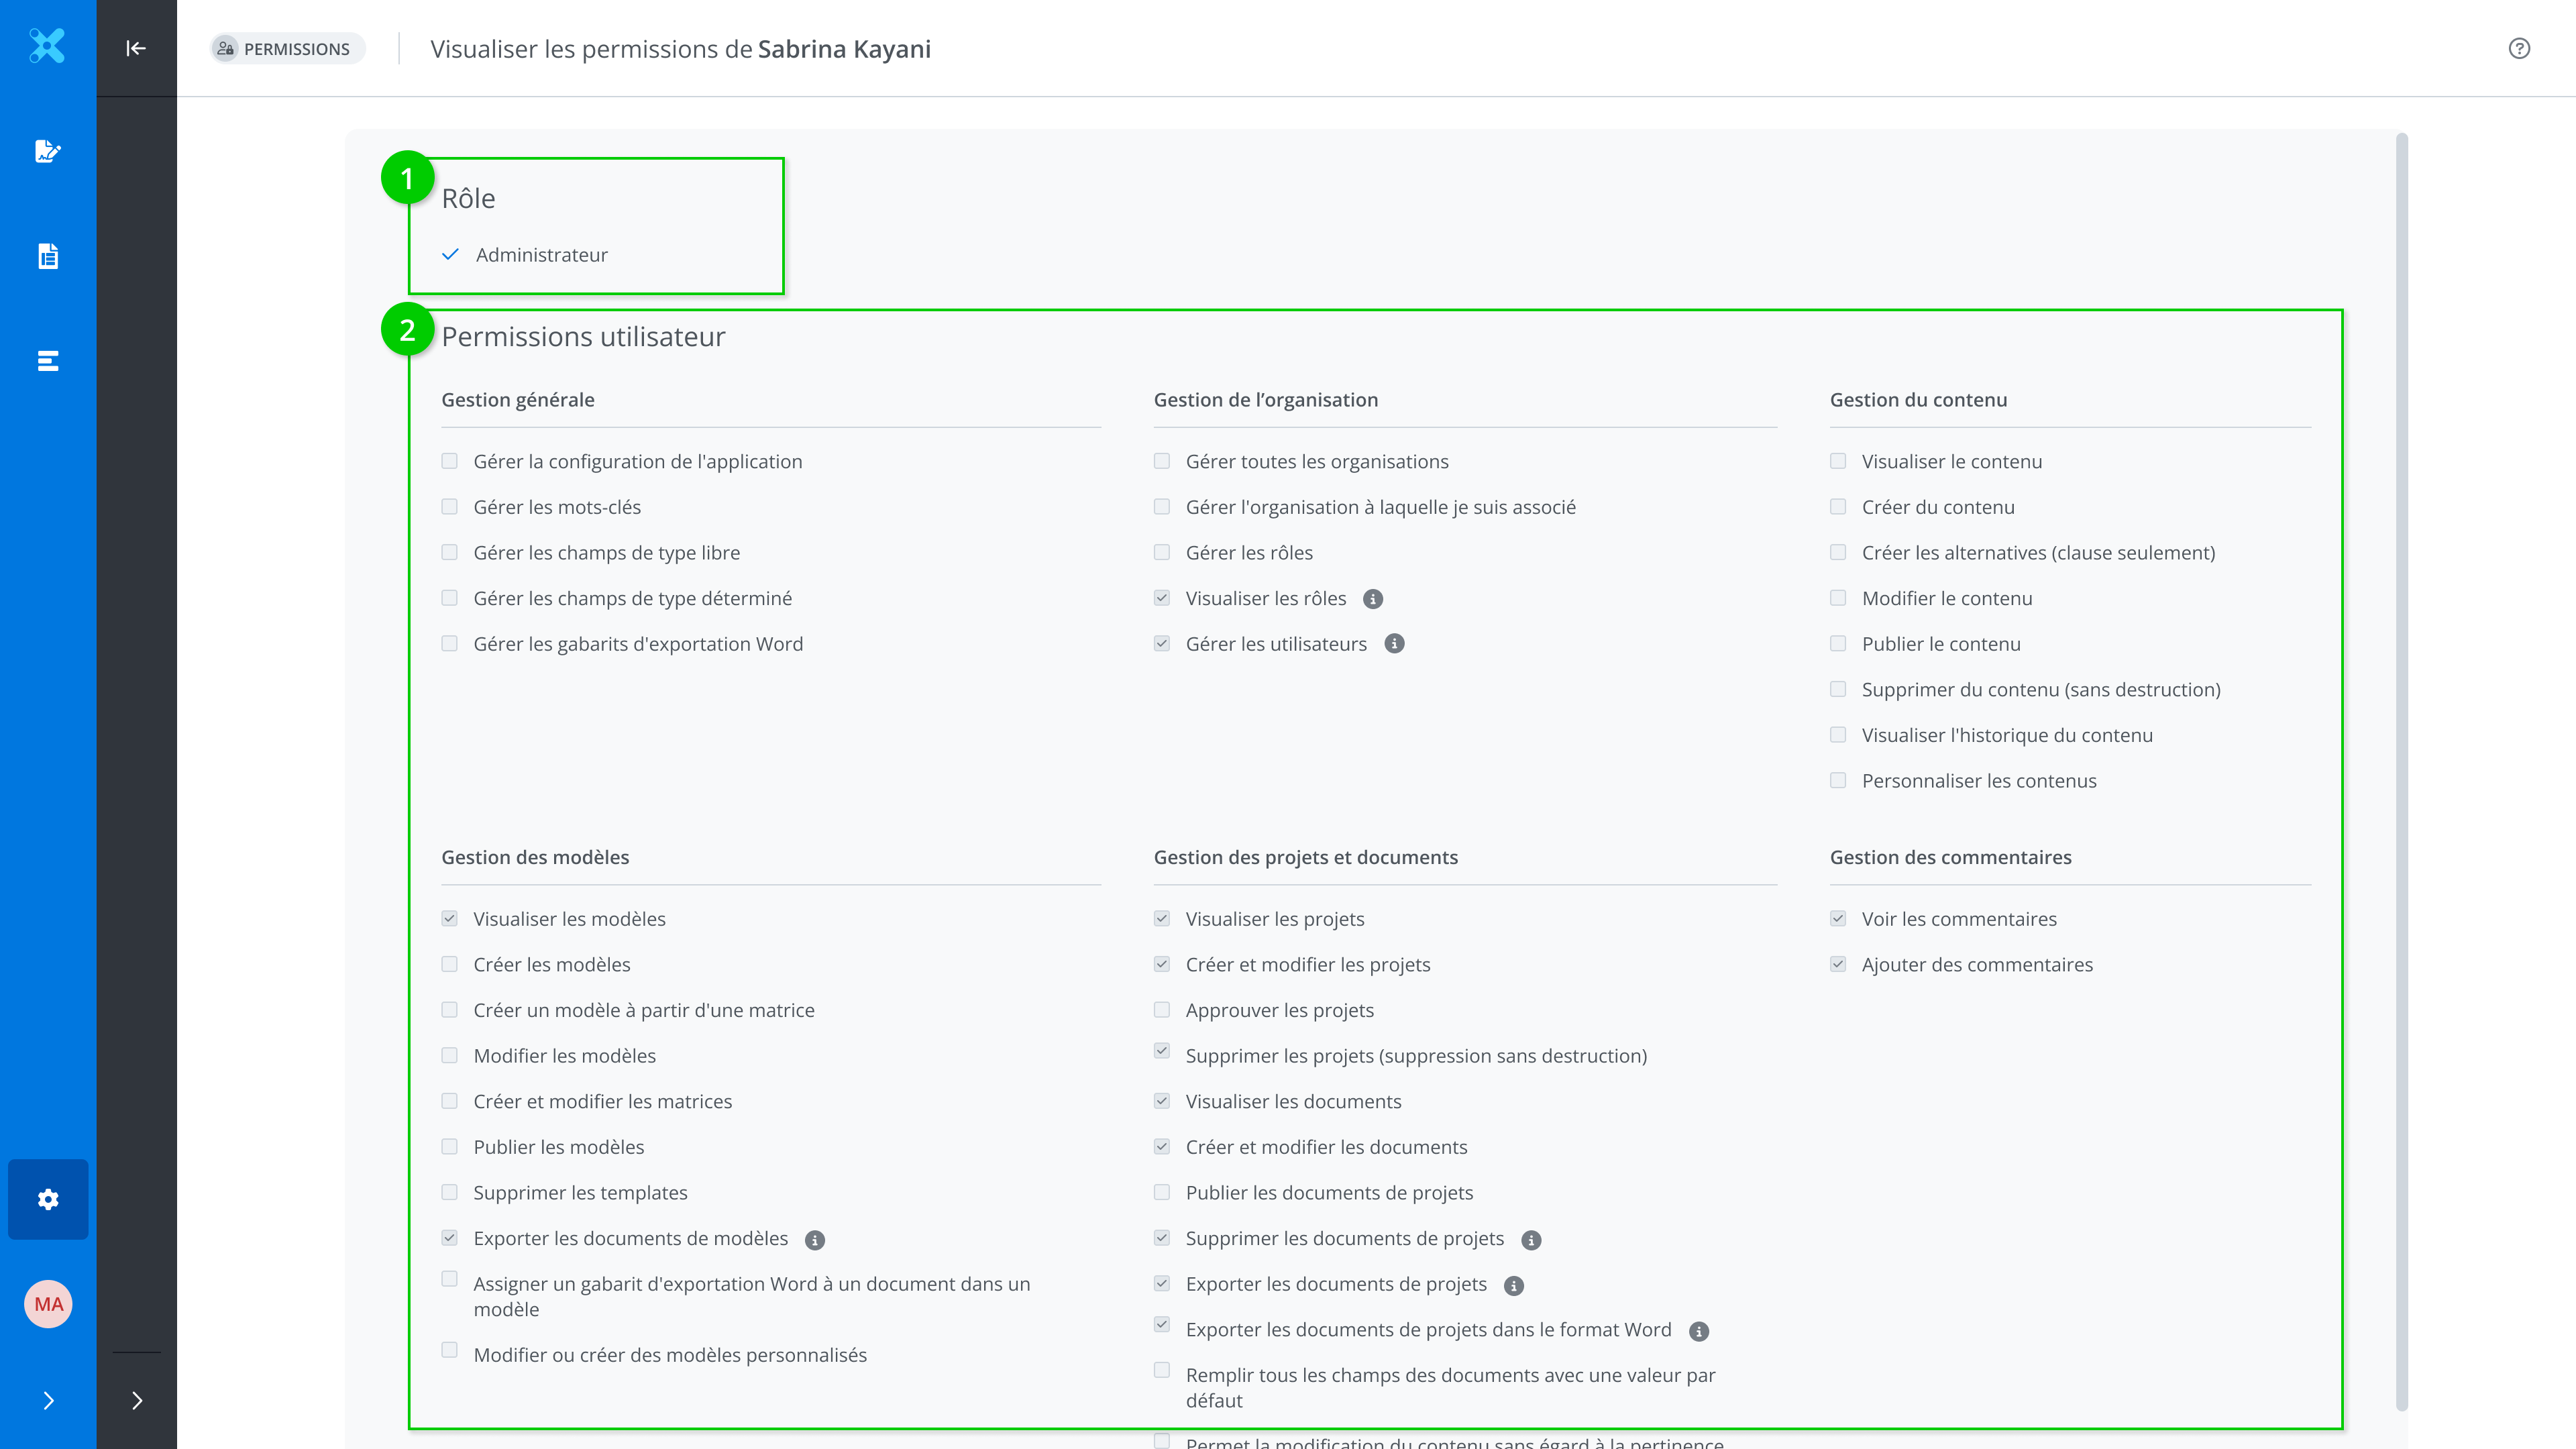The width and height of the screenshot is (2576, 1449).
Task: Toggle the Approuver les projets checkbox
Action: pyautogui.click(x=1162, y=1010)
